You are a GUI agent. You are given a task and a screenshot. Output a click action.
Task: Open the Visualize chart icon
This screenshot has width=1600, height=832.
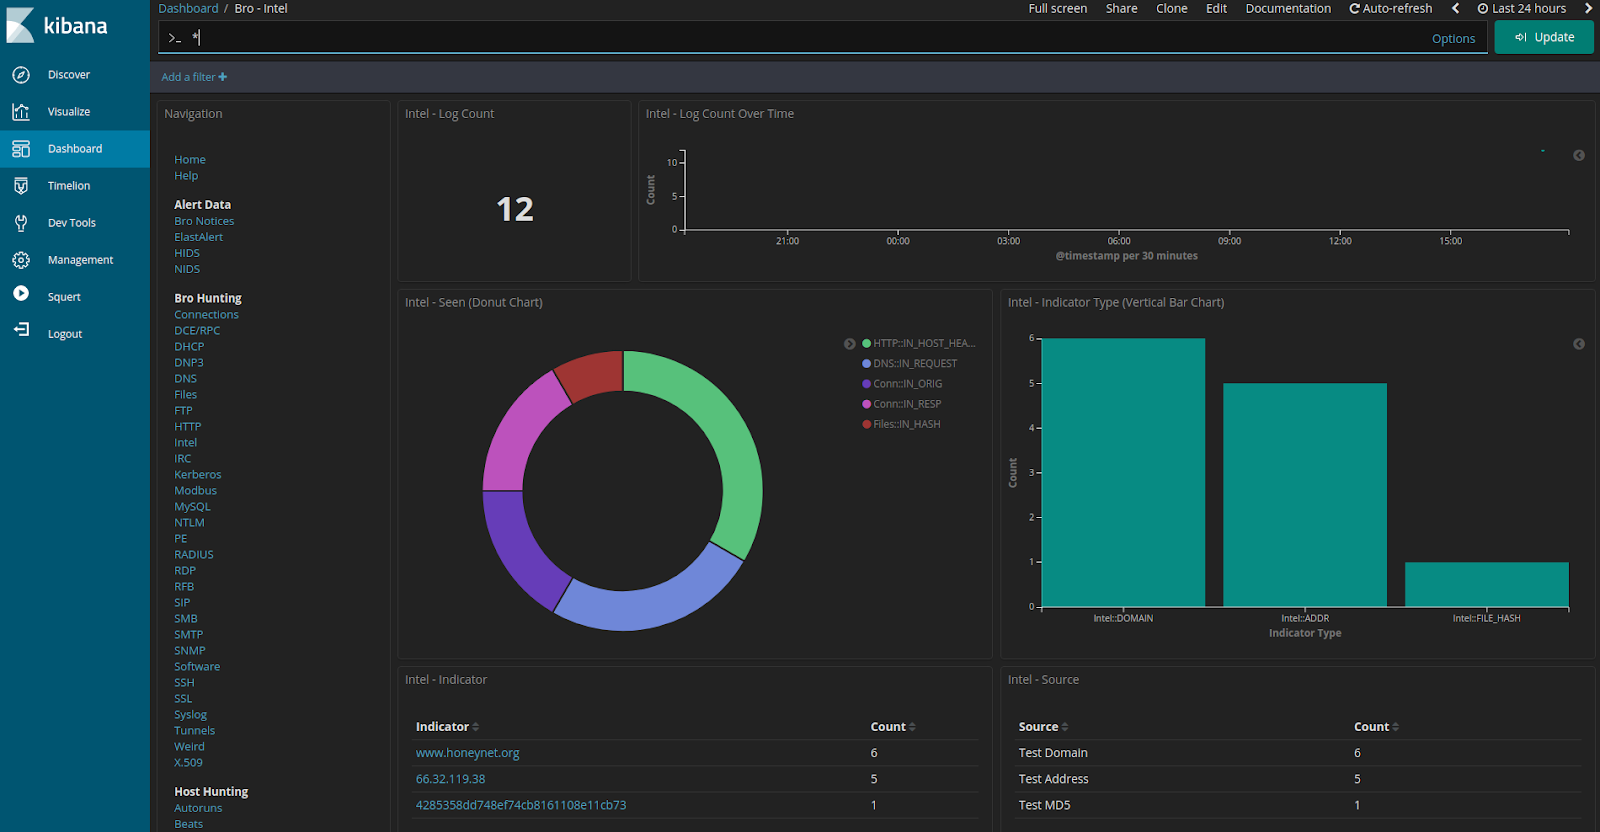[x=21, y=112]
